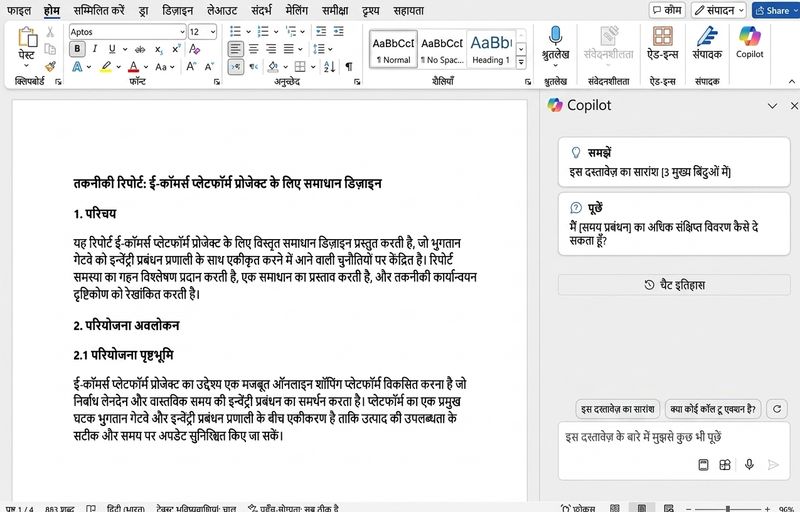Viewport: 800px width, 512px height.
Task: Open Dictate microphone in ribbon
Action: pyautogui.click(x=556, y=43)
